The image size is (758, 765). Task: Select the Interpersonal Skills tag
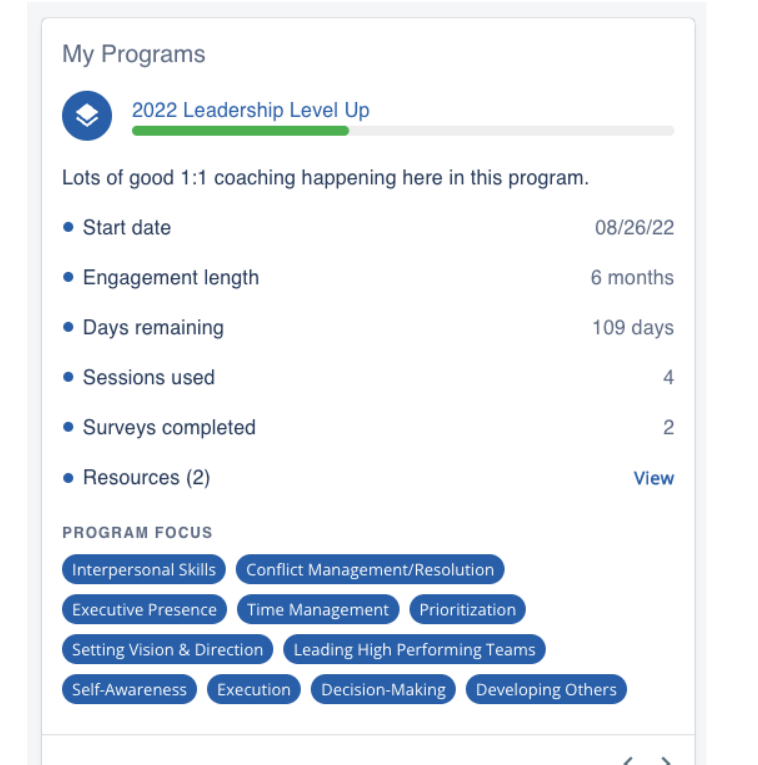coord(144,570)
